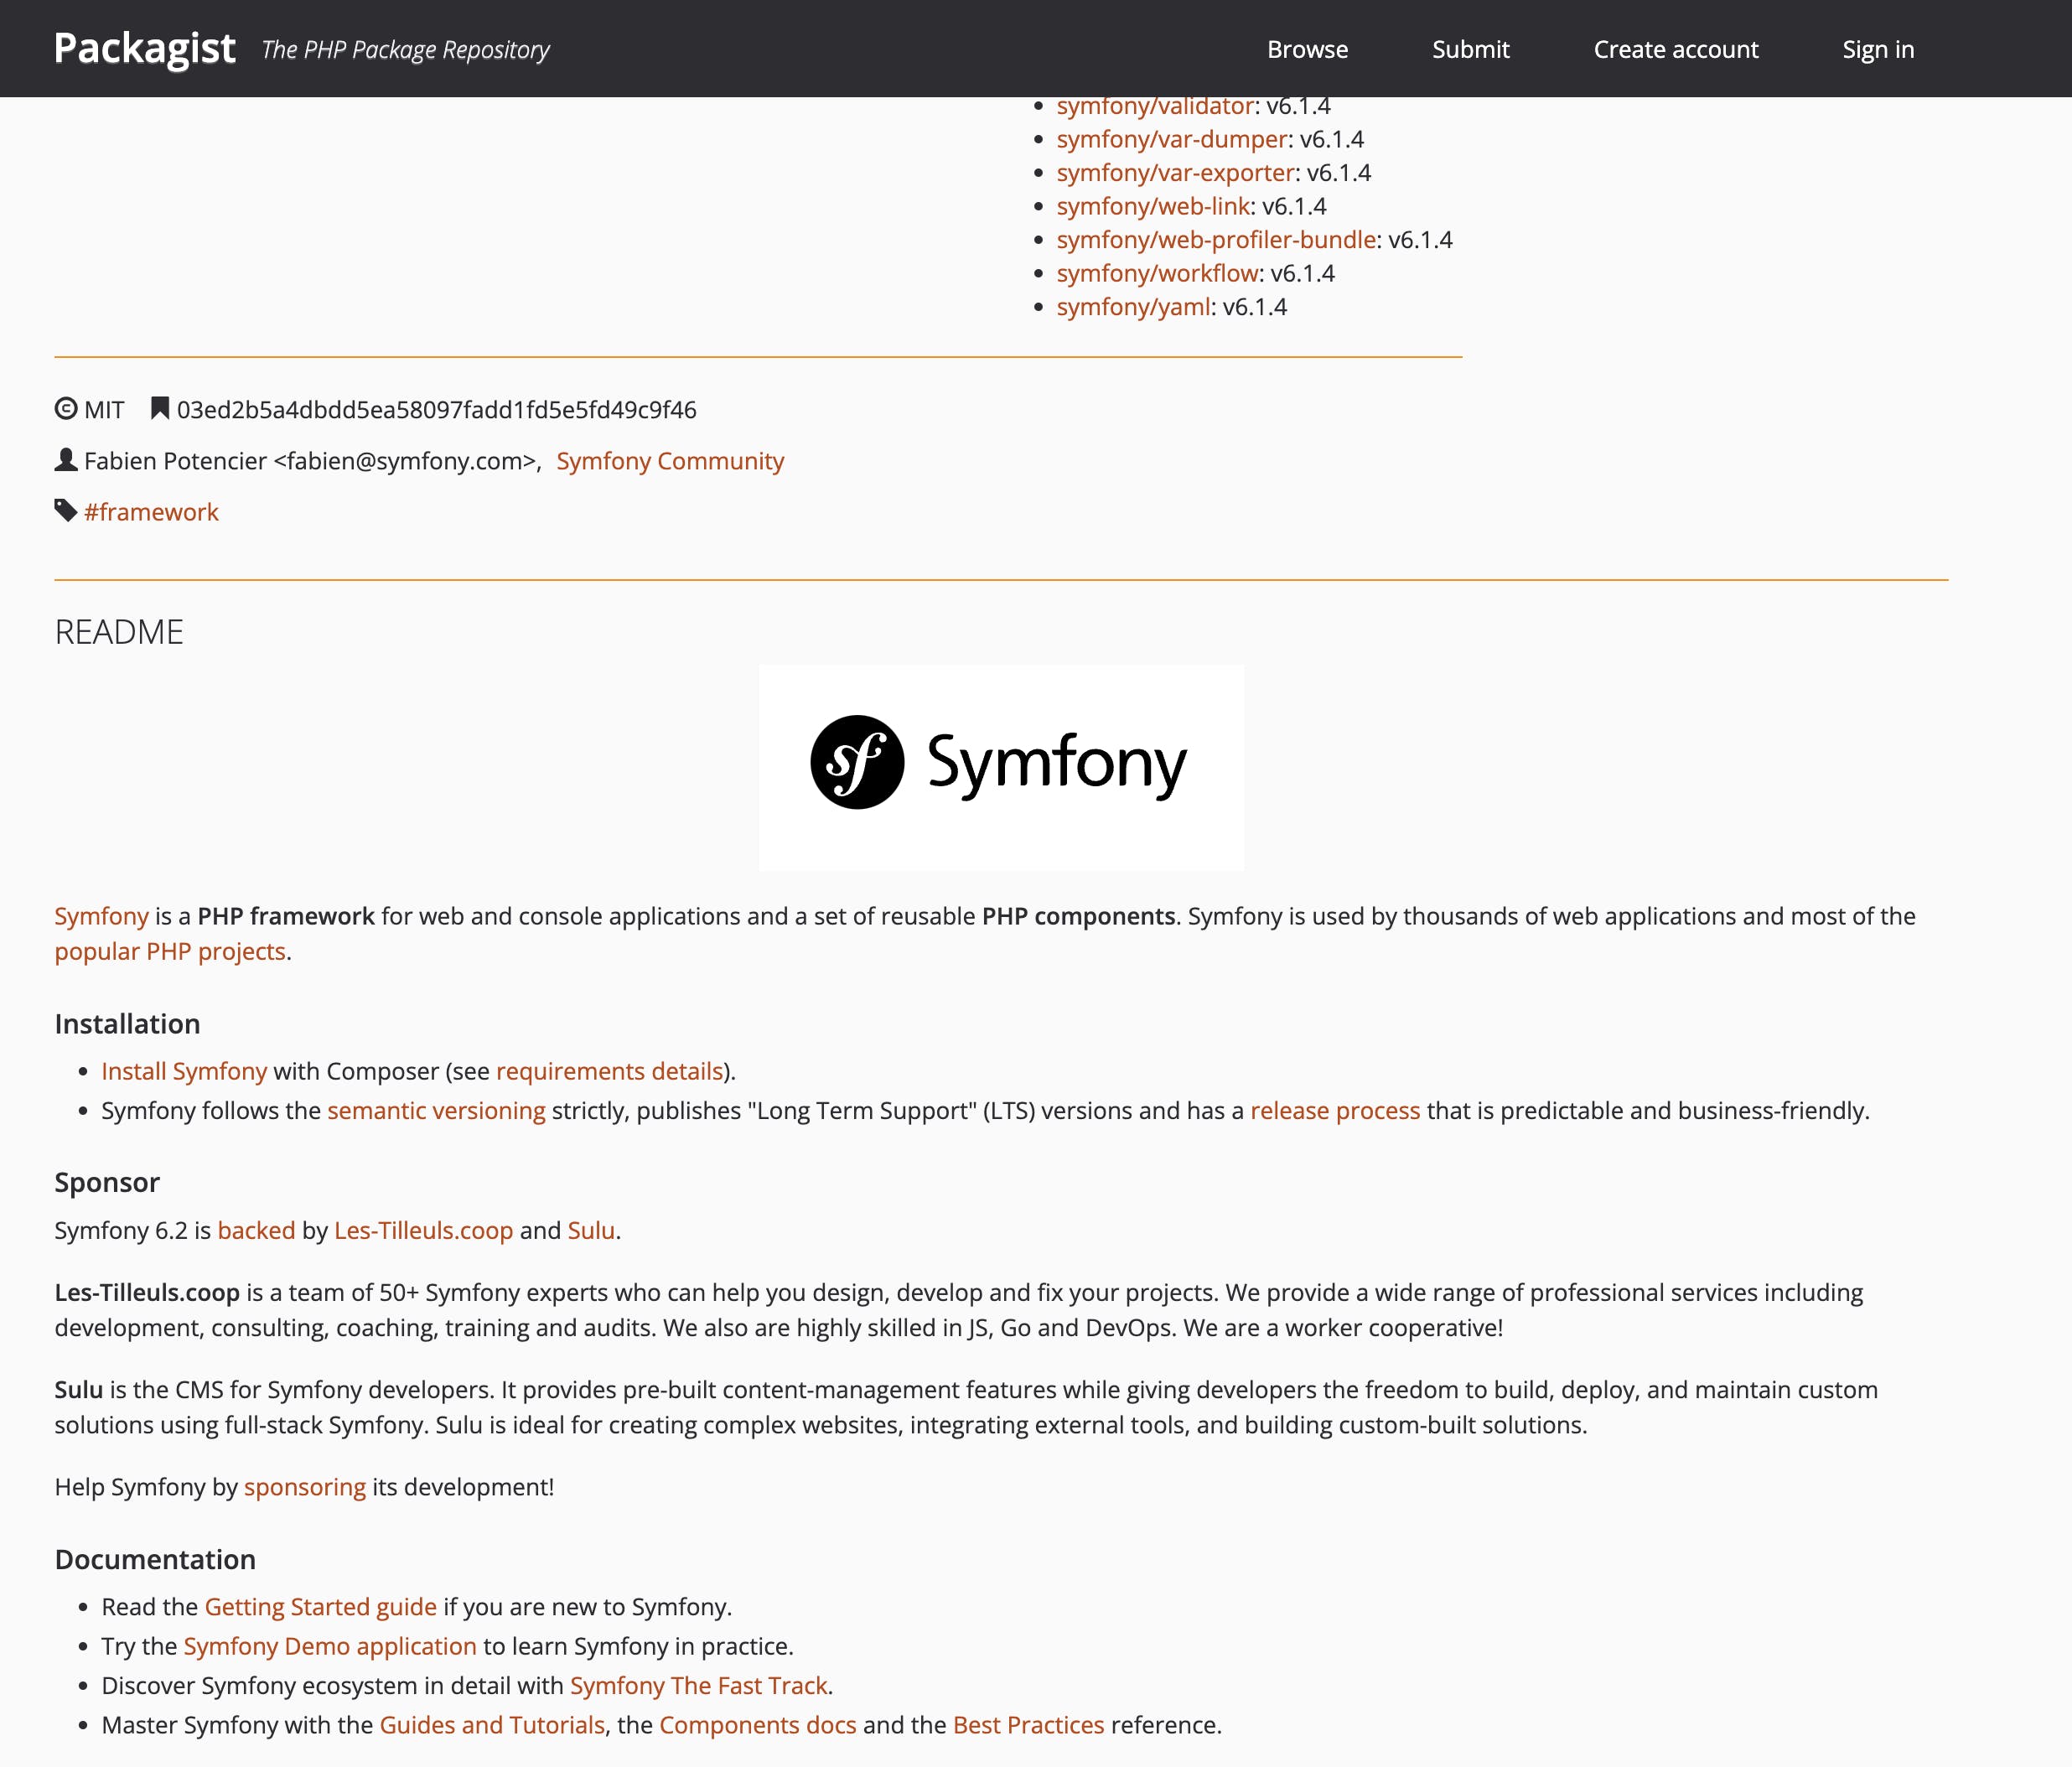Viewport: 2072px width, 1767px height.
Task: Open the Symfony The Fast Track link
Action: click(698, 1686)
